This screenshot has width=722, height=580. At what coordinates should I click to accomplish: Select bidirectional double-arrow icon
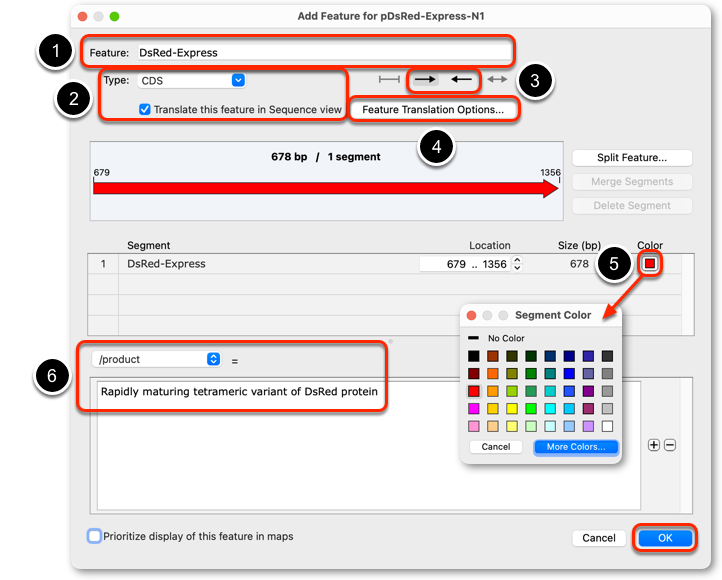(497, 80)
